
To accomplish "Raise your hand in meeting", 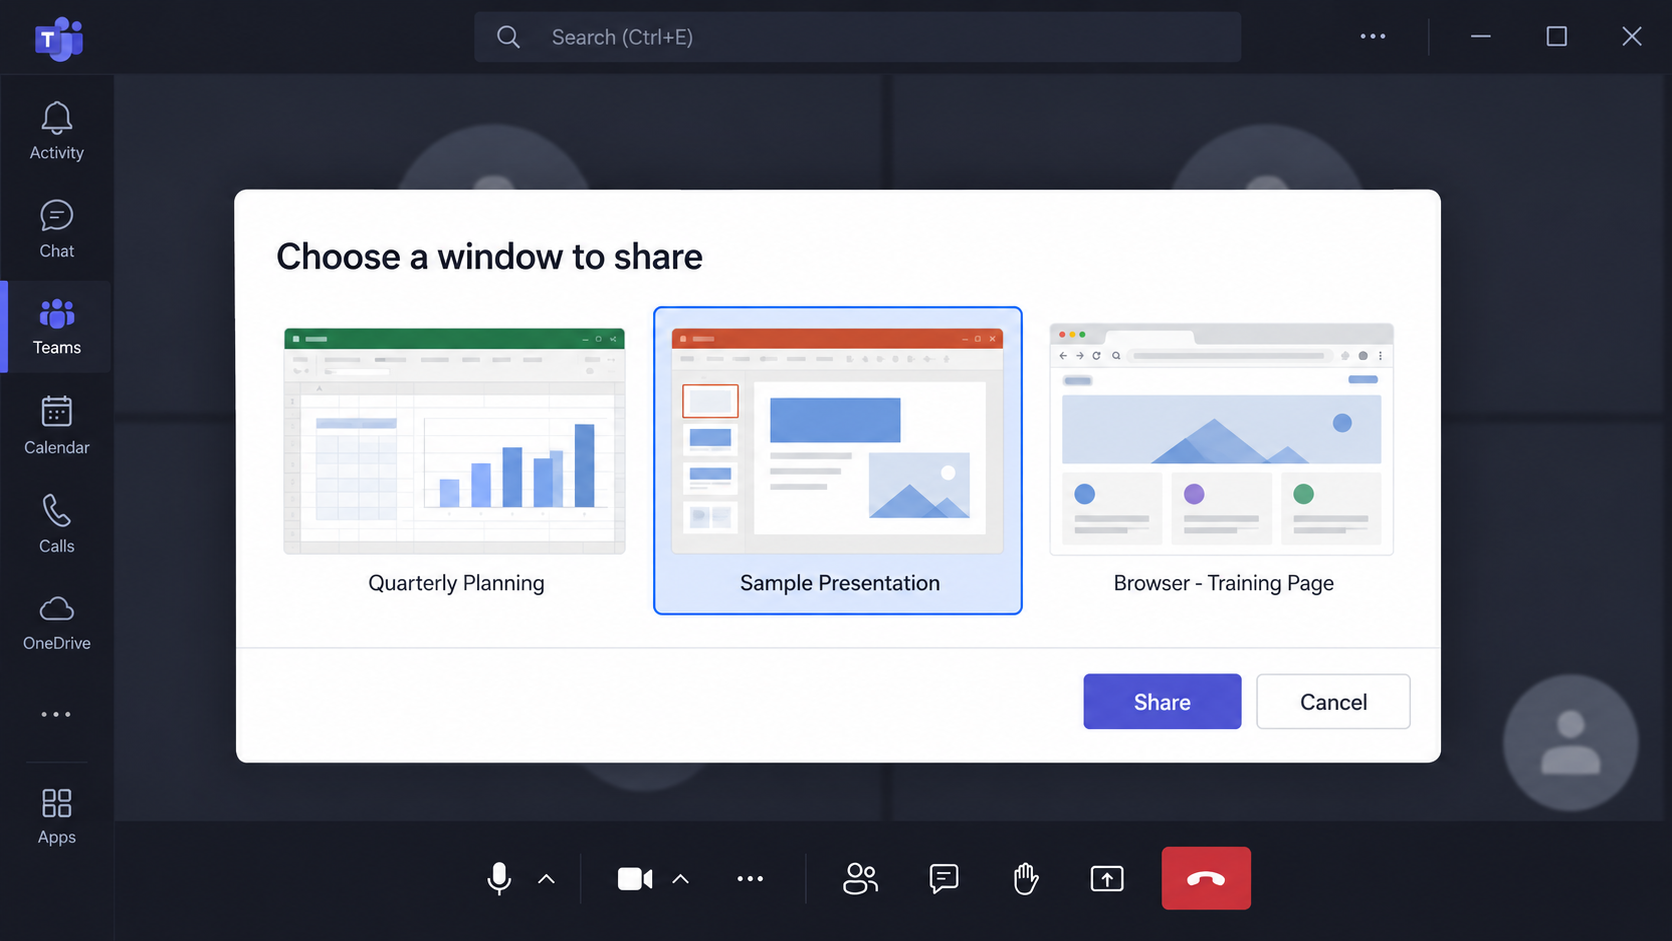I will click(1025, 878).
